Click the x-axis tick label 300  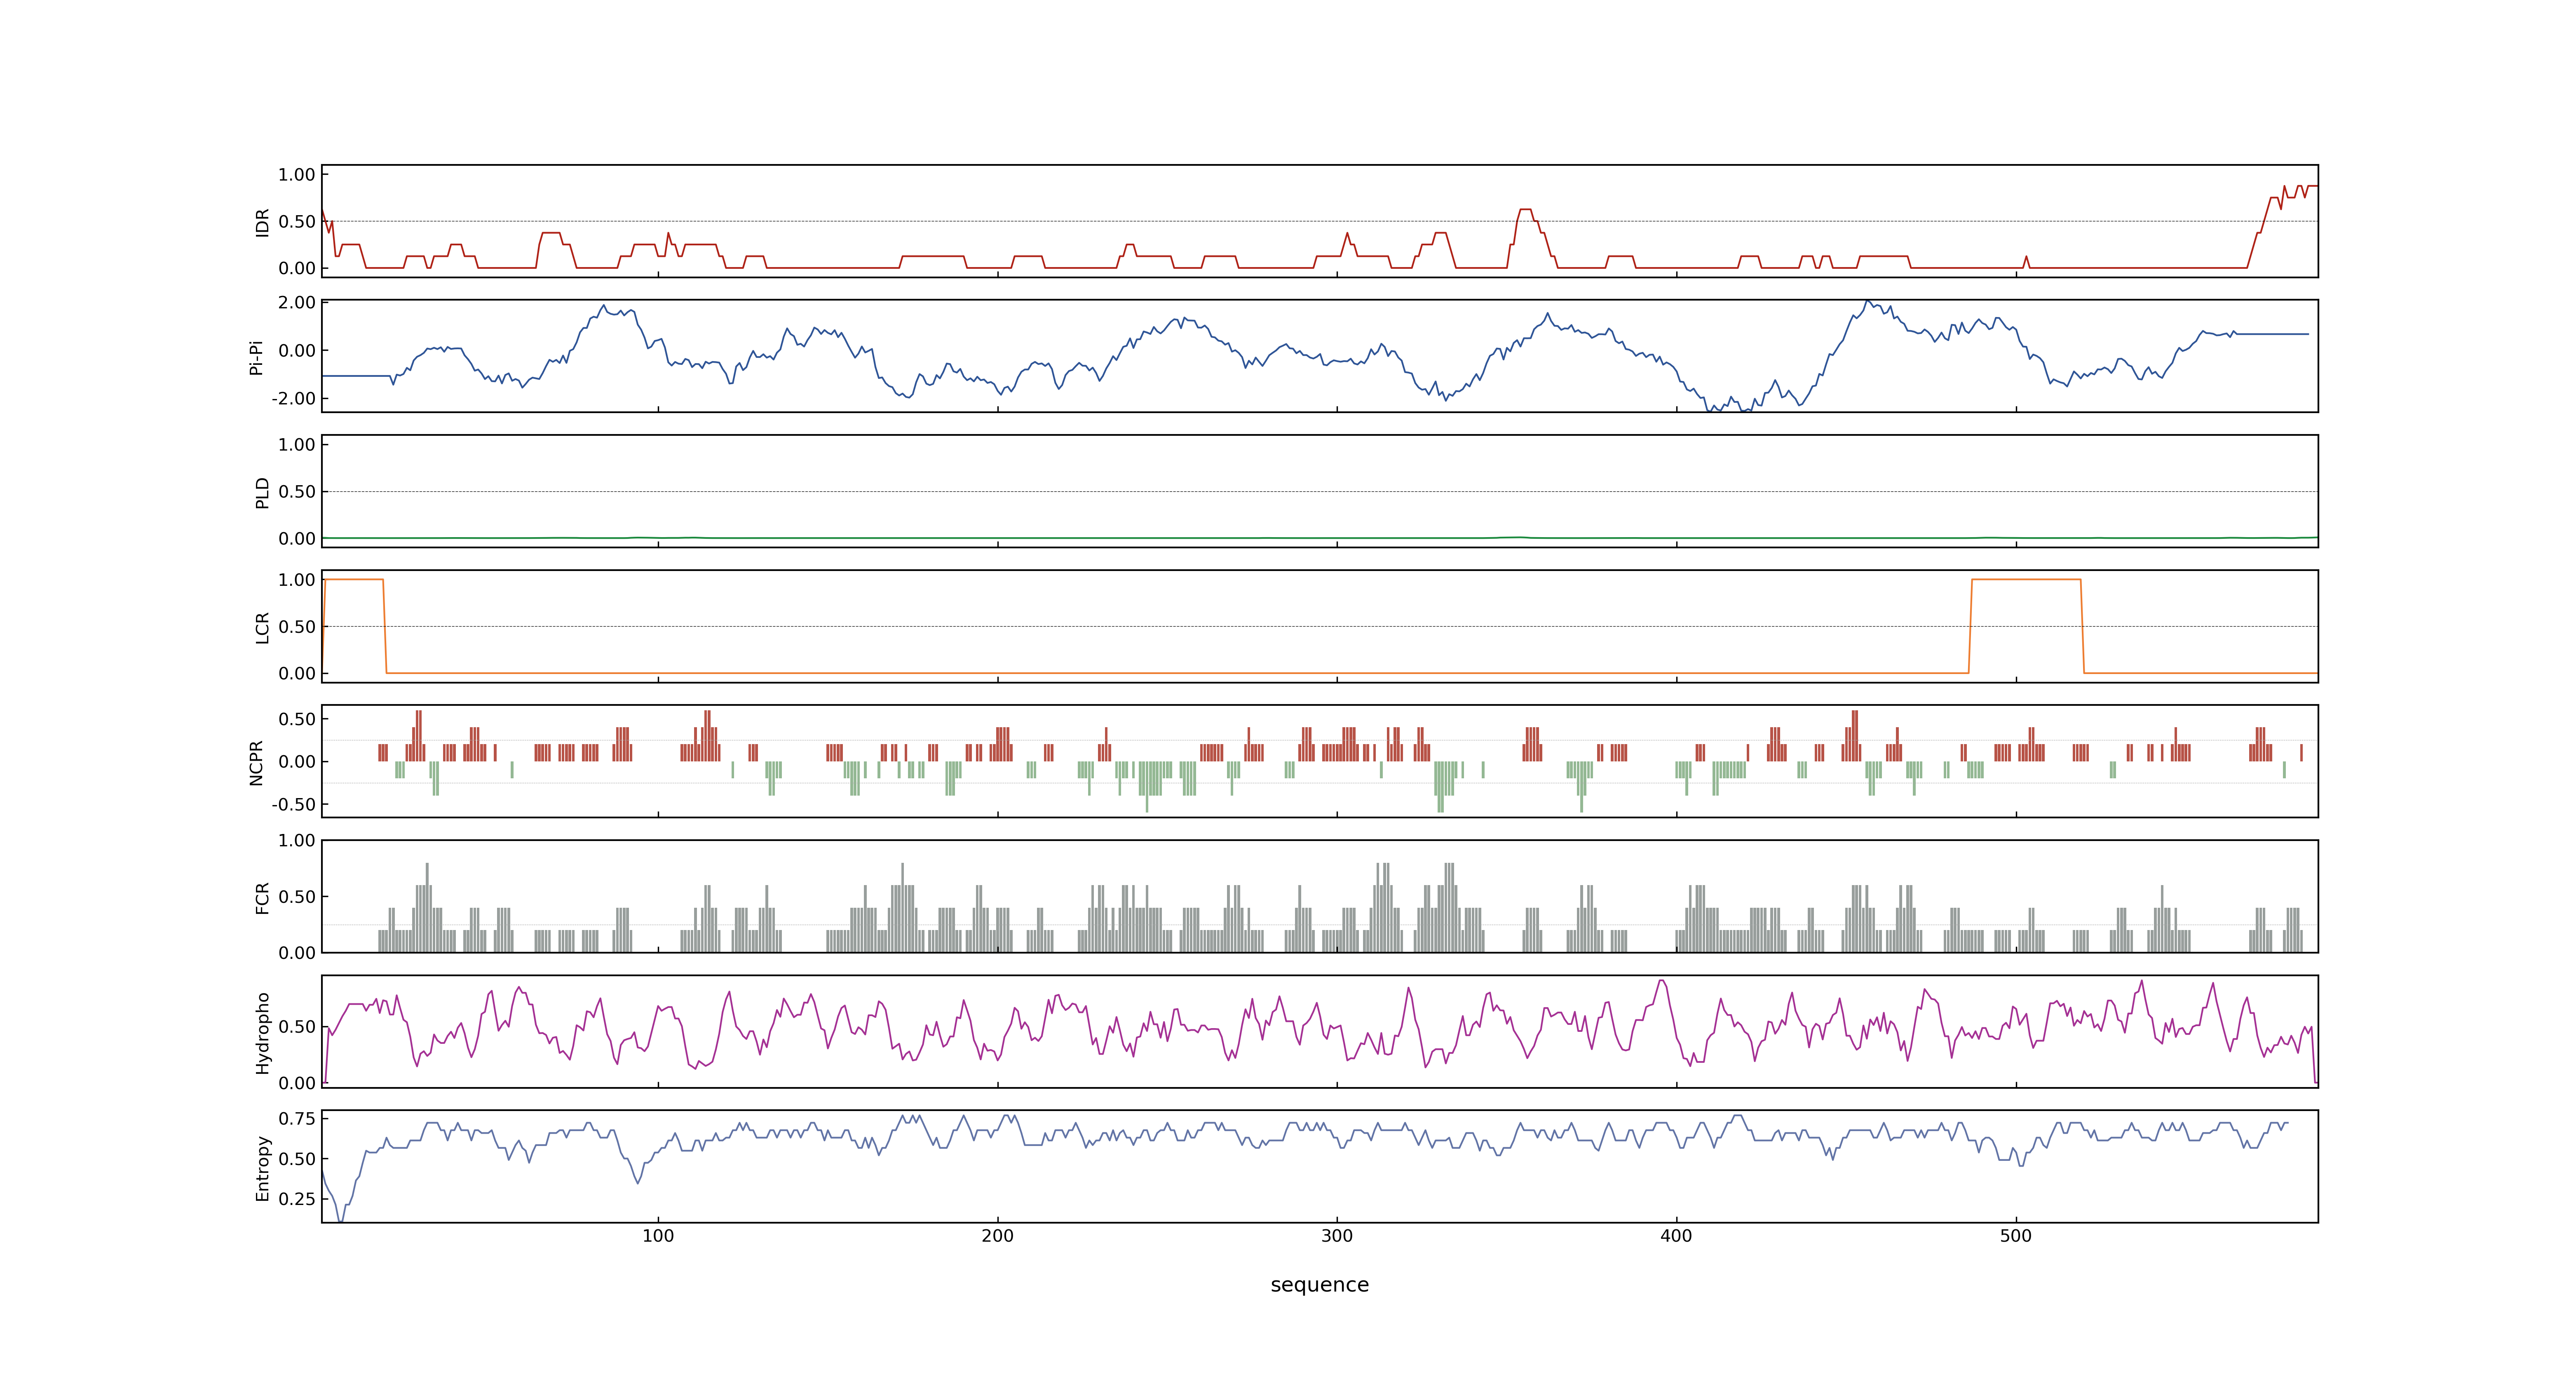click(1337, 1236)
